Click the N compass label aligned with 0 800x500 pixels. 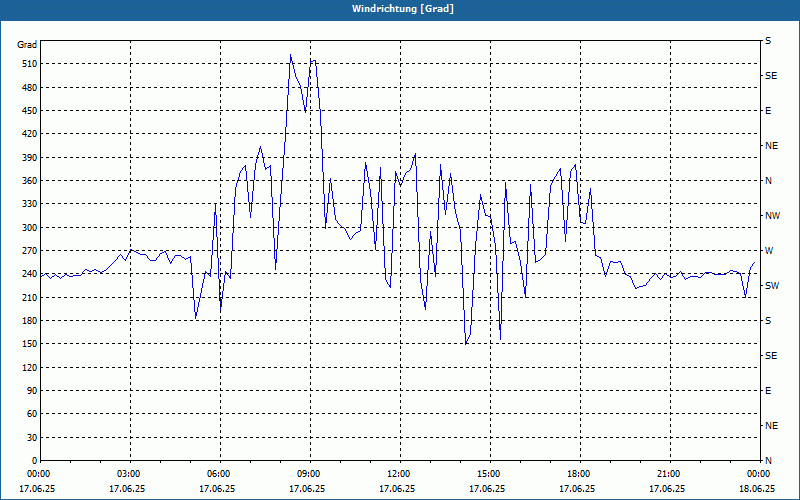768,461
